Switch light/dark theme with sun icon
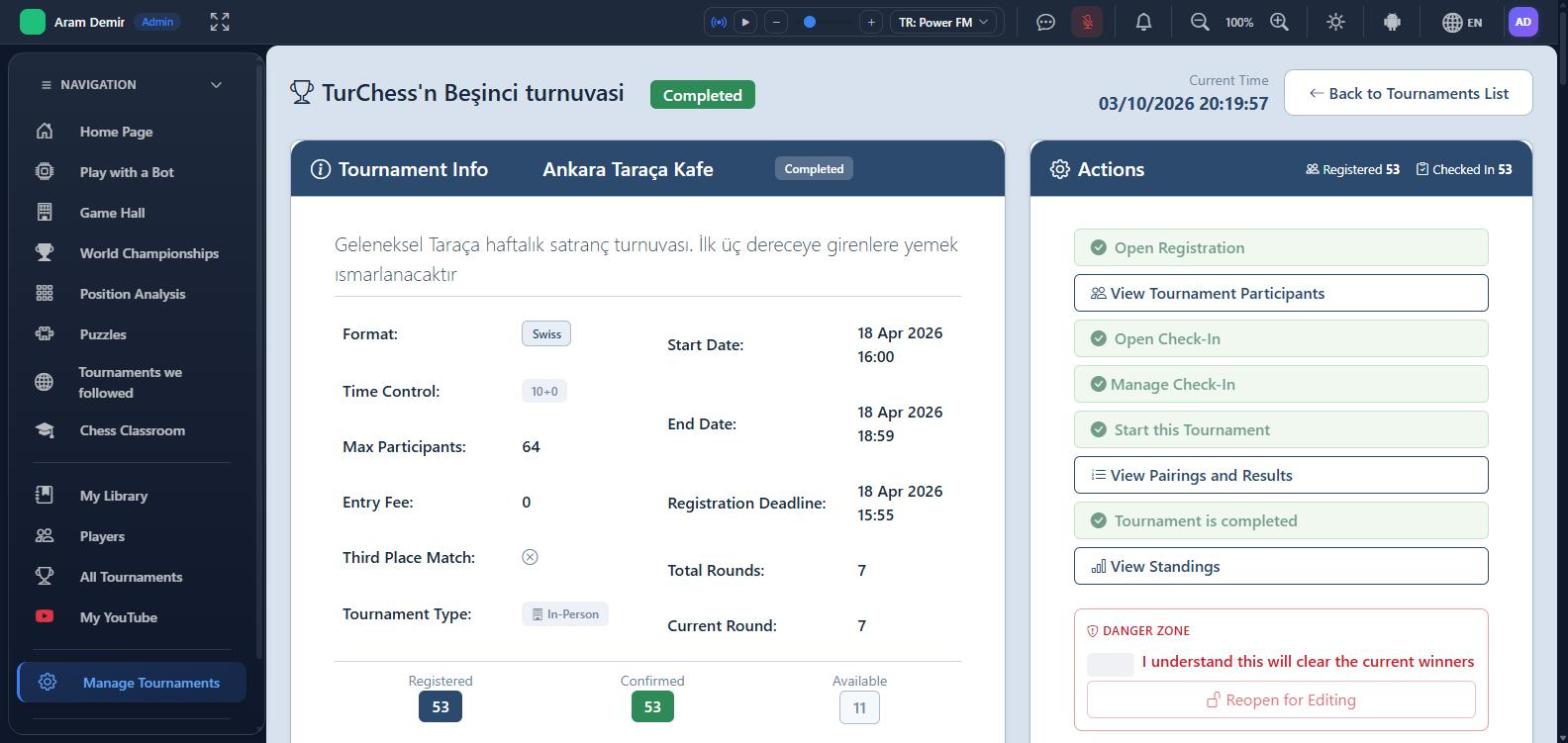The height and width of the screenshot is (743, 1568). pos(1336,22)
